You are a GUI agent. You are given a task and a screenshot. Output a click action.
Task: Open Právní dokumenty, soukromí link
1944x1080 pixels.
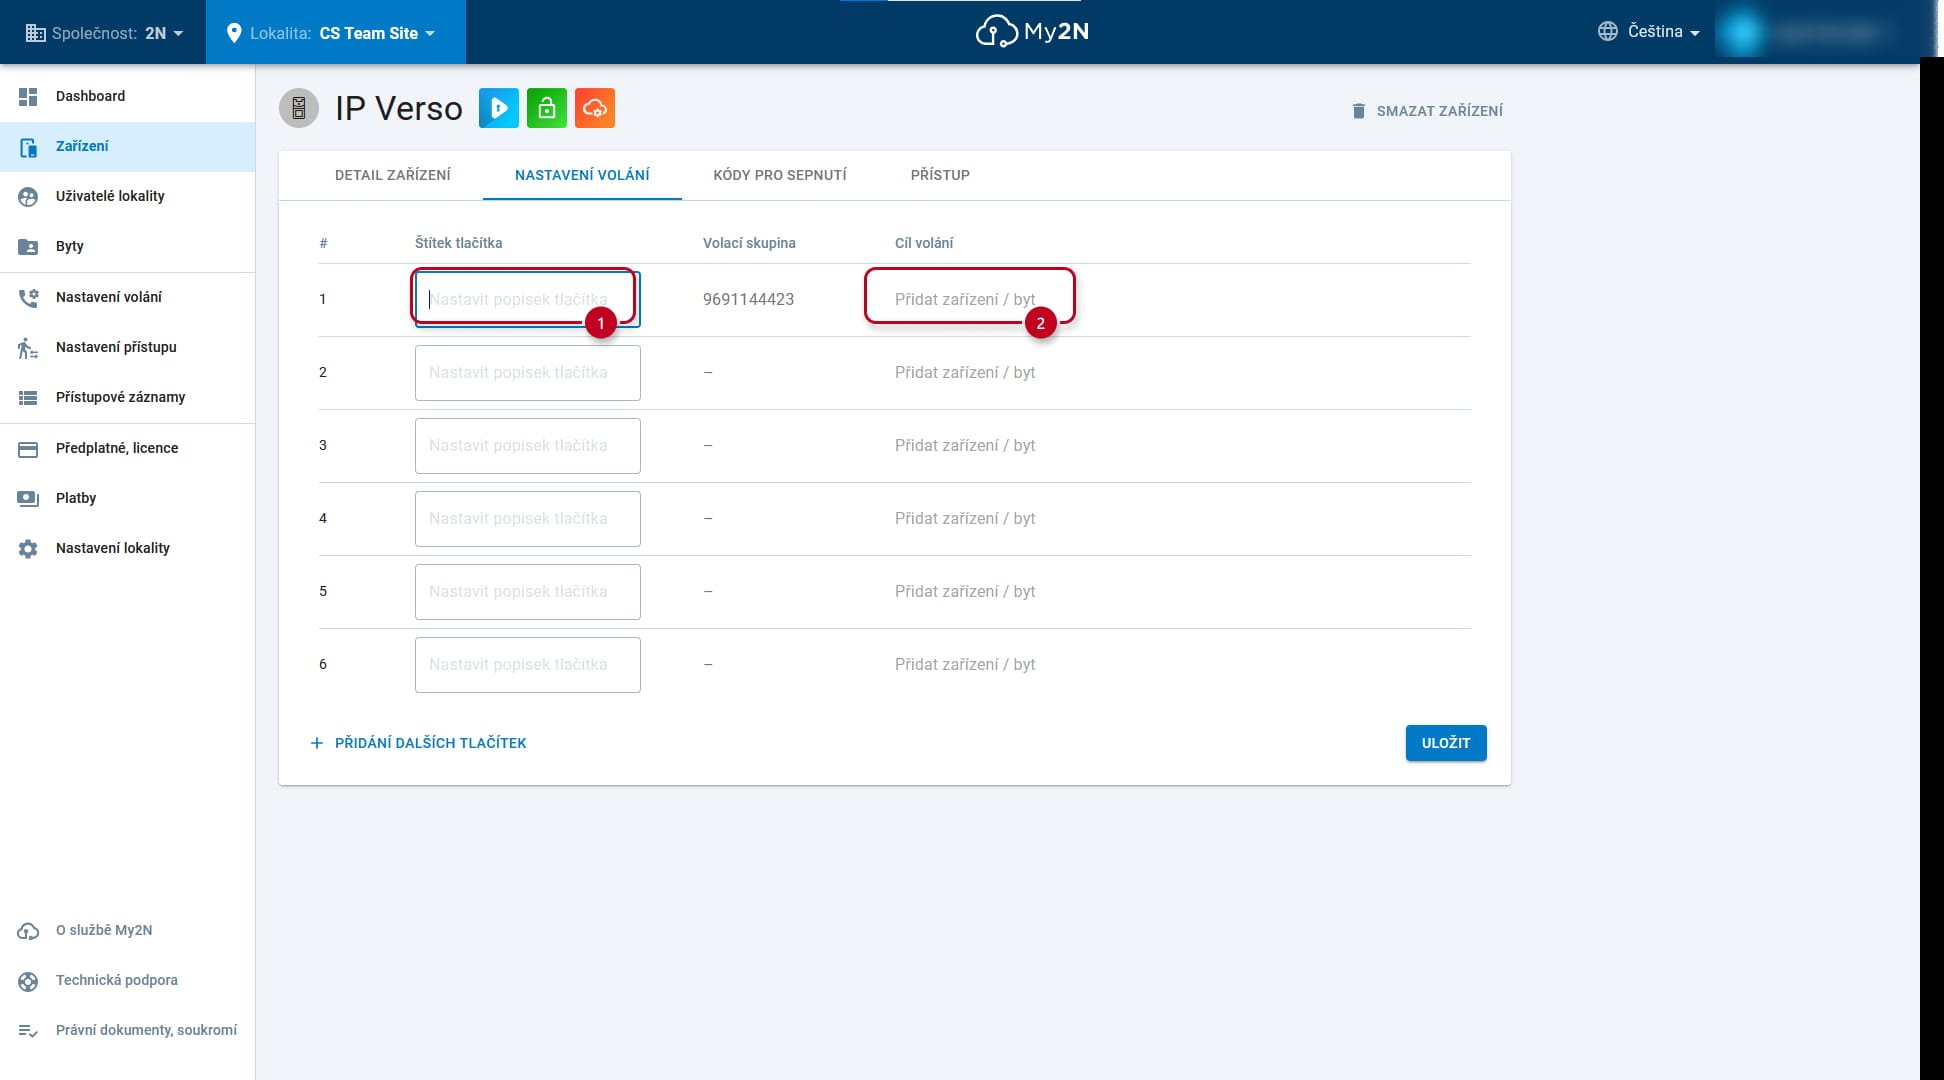tap(146, 1031)
